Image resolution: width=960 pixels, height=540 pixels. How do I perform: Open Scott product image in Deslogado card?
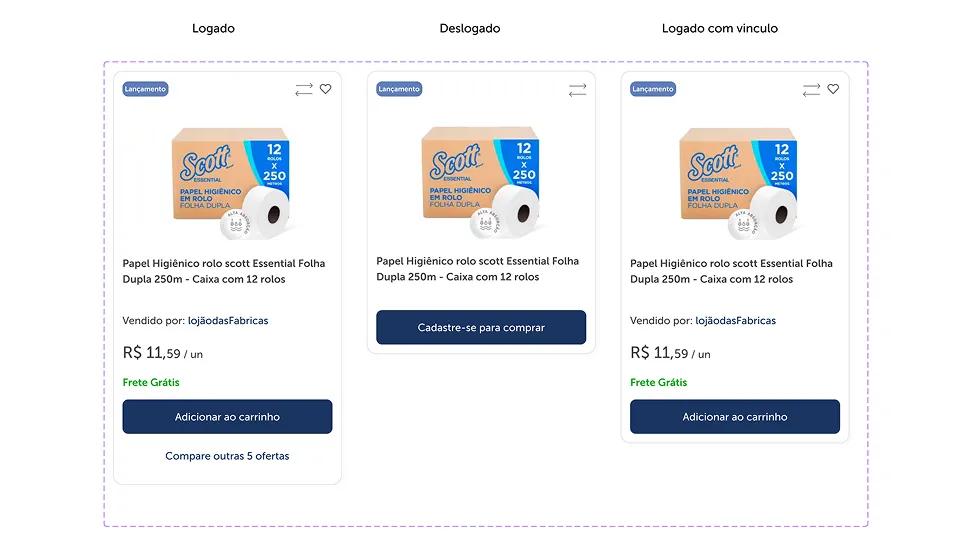[x=481, y=181]
